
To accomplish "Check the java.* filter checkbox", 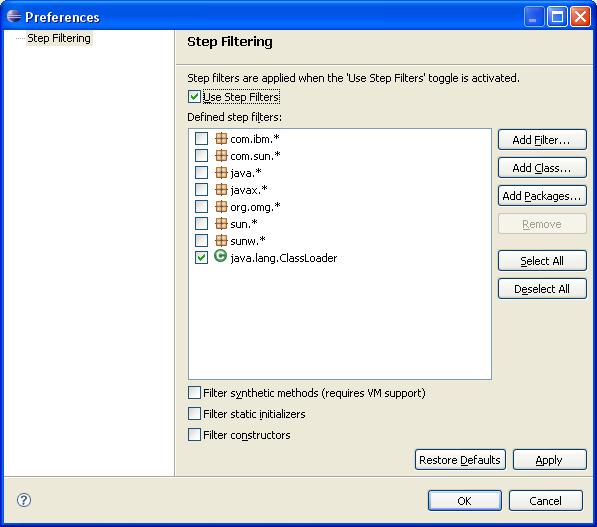I will (201, 172).
